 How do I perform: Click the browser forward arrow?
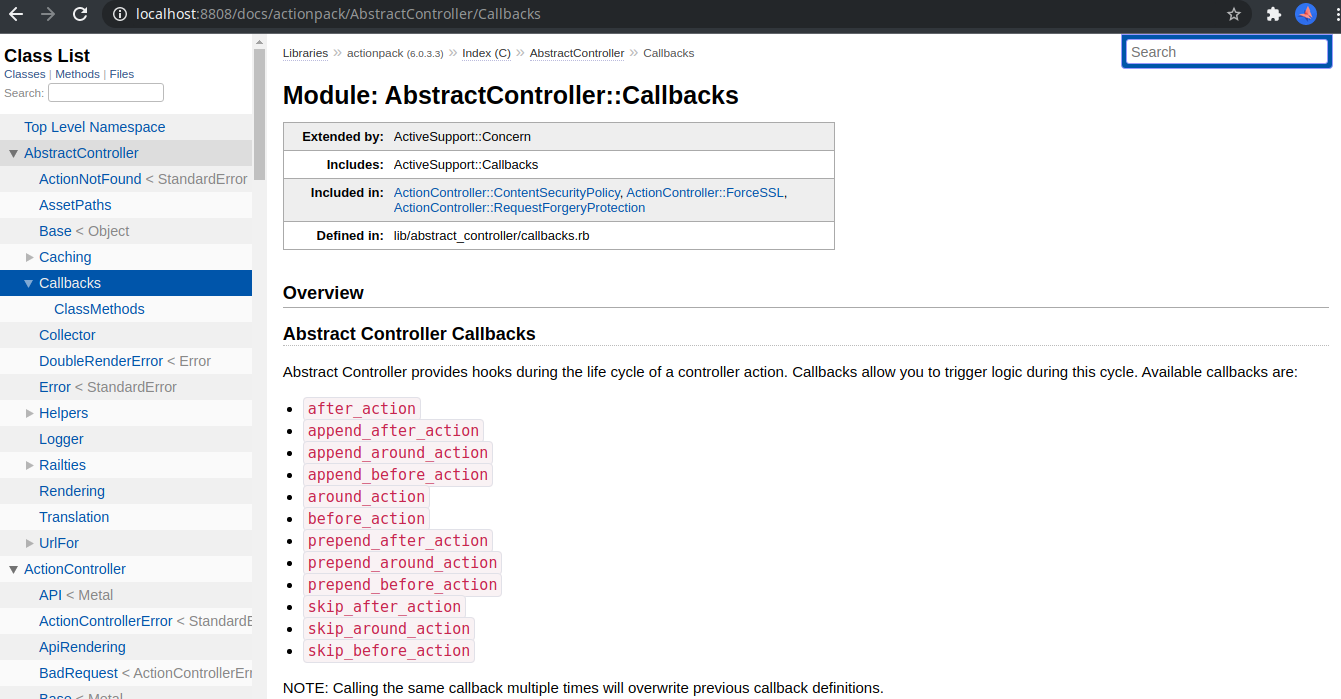pyautogui.click(x=48, y=14)
